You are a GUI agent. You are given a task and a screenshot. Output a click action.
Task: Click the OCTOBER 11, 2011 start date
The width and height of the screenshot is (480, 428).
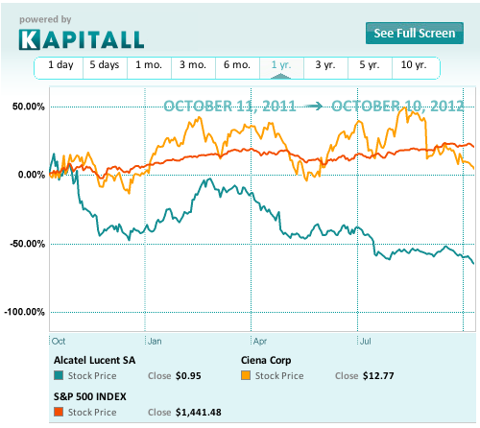(x=230, y=106)
